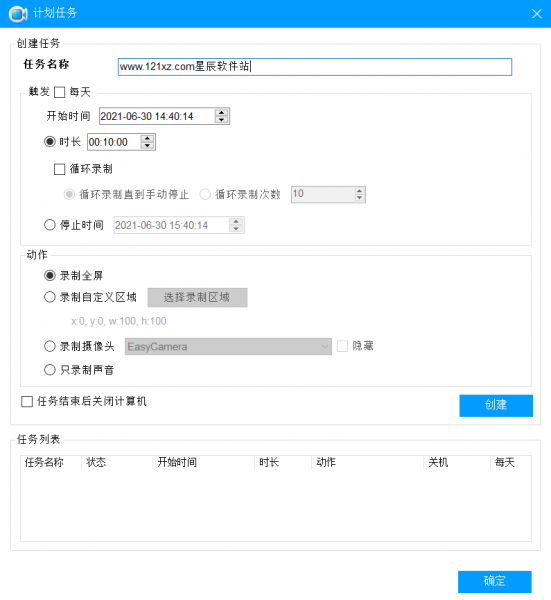Screen dimensions: 551x600
Task: Click the blue 创建 button
Action: click(496, 406)
